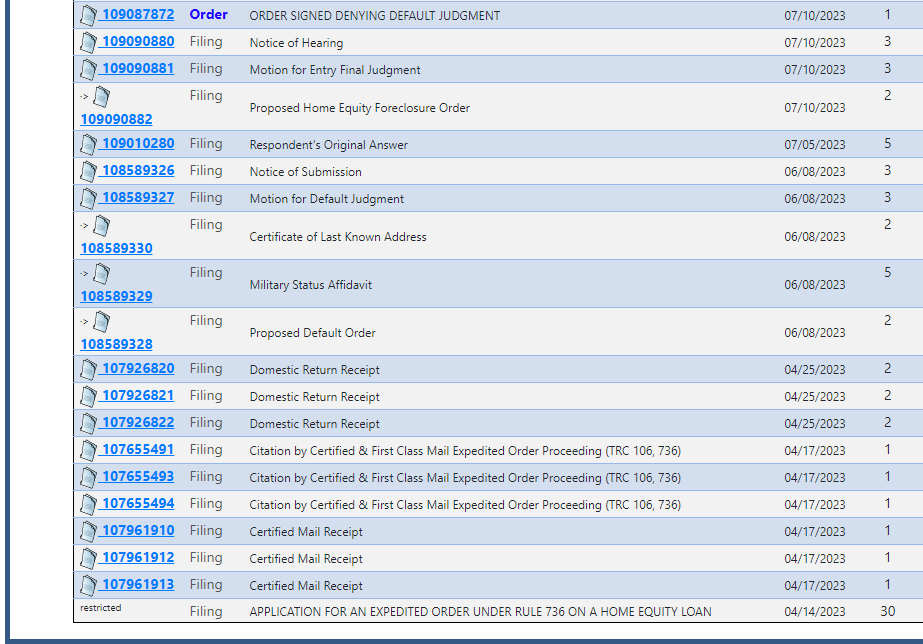This screenshot has height=644, width=923.
Task: Select 'Motion for Entry Final Judgment' text
Action: coord(335,70)
